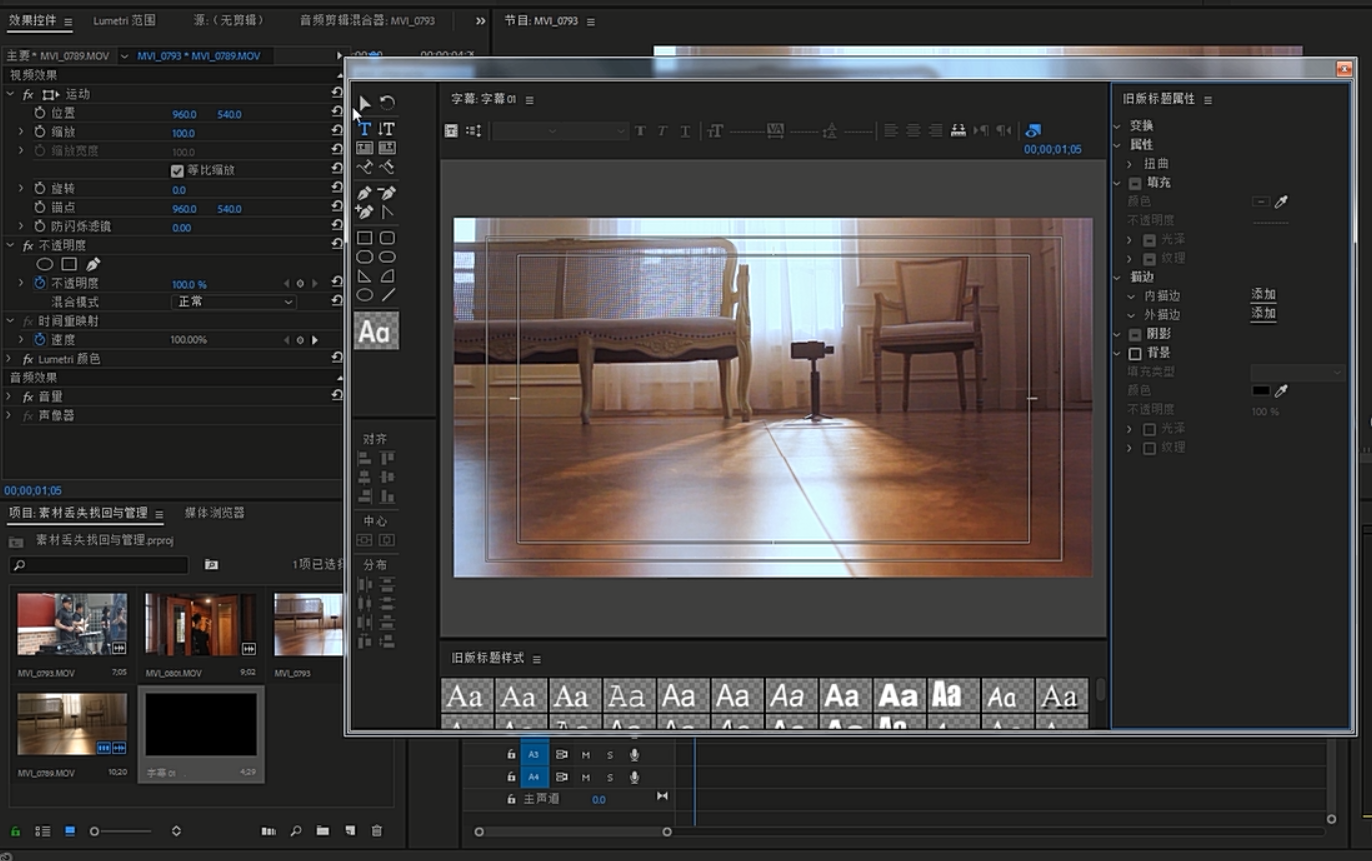Click the New Item icon in project panel
Viewport: 1372px width, 861px height.
click(x=350, y=831)
